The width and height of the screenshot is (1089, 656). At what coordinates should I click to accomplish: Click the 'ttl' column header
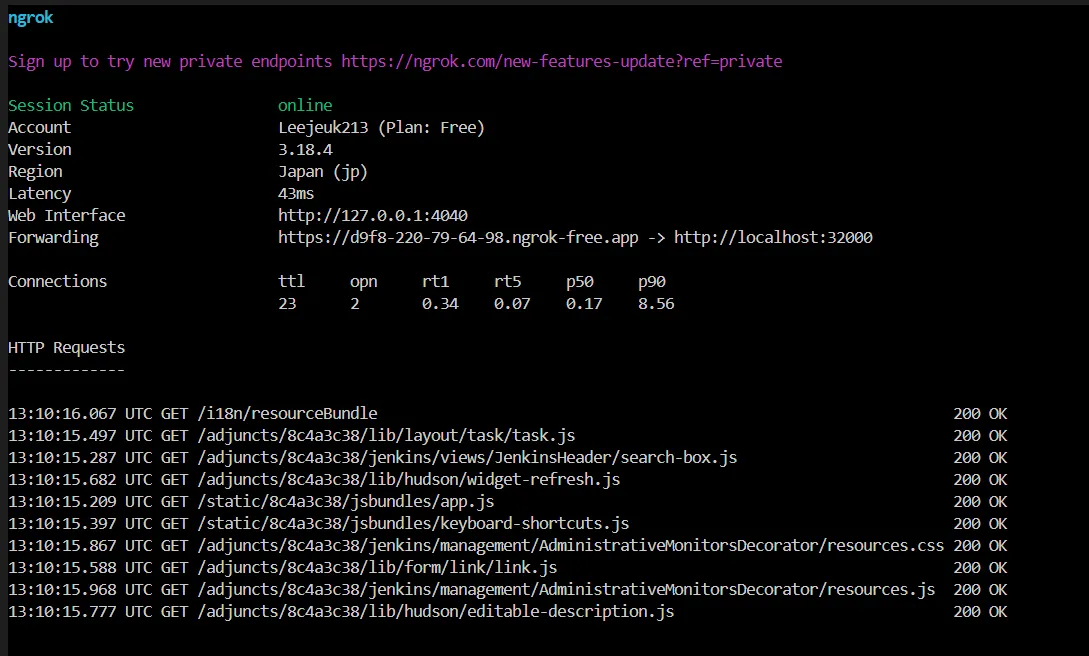tap(291, 282)
